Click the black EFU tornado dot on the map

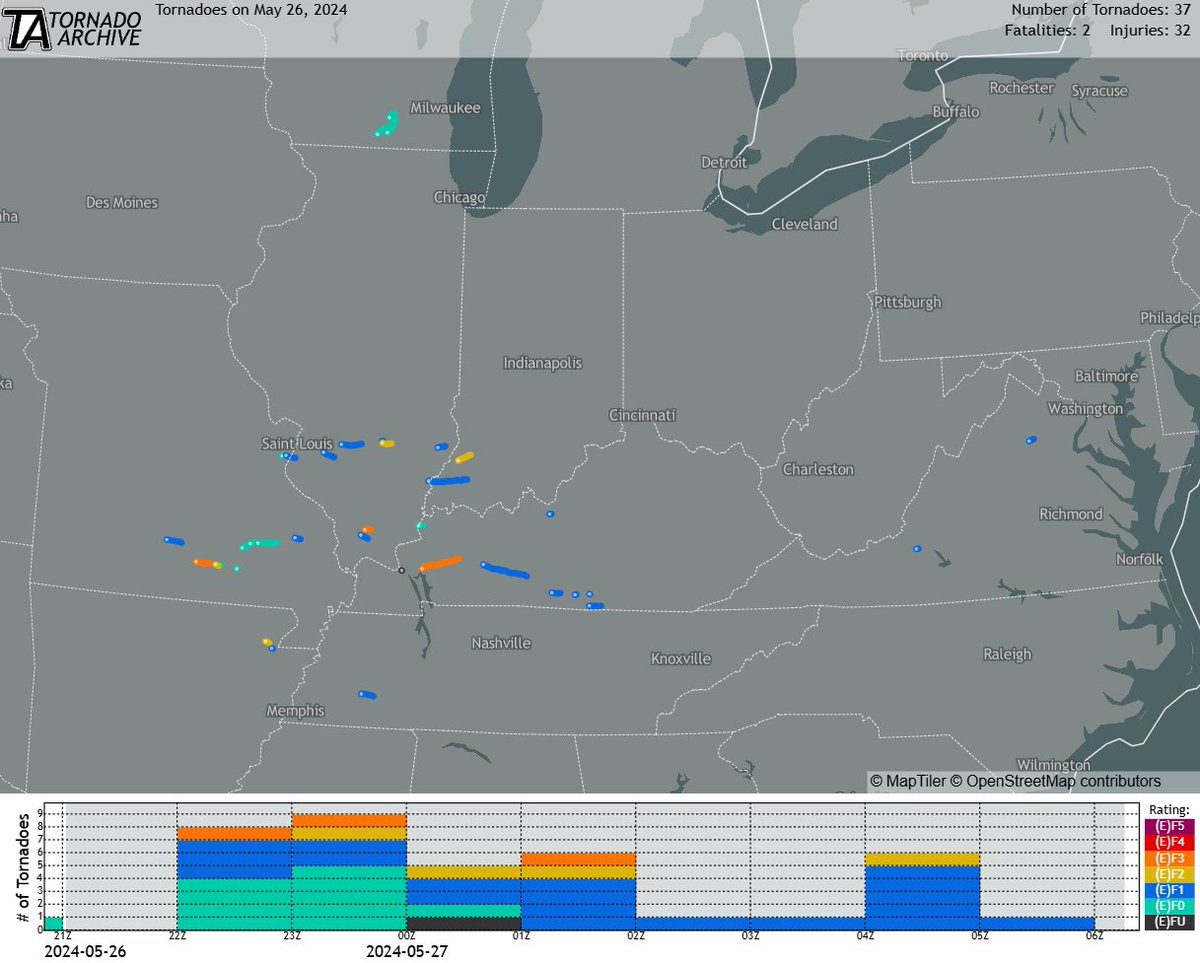[401, 570]
